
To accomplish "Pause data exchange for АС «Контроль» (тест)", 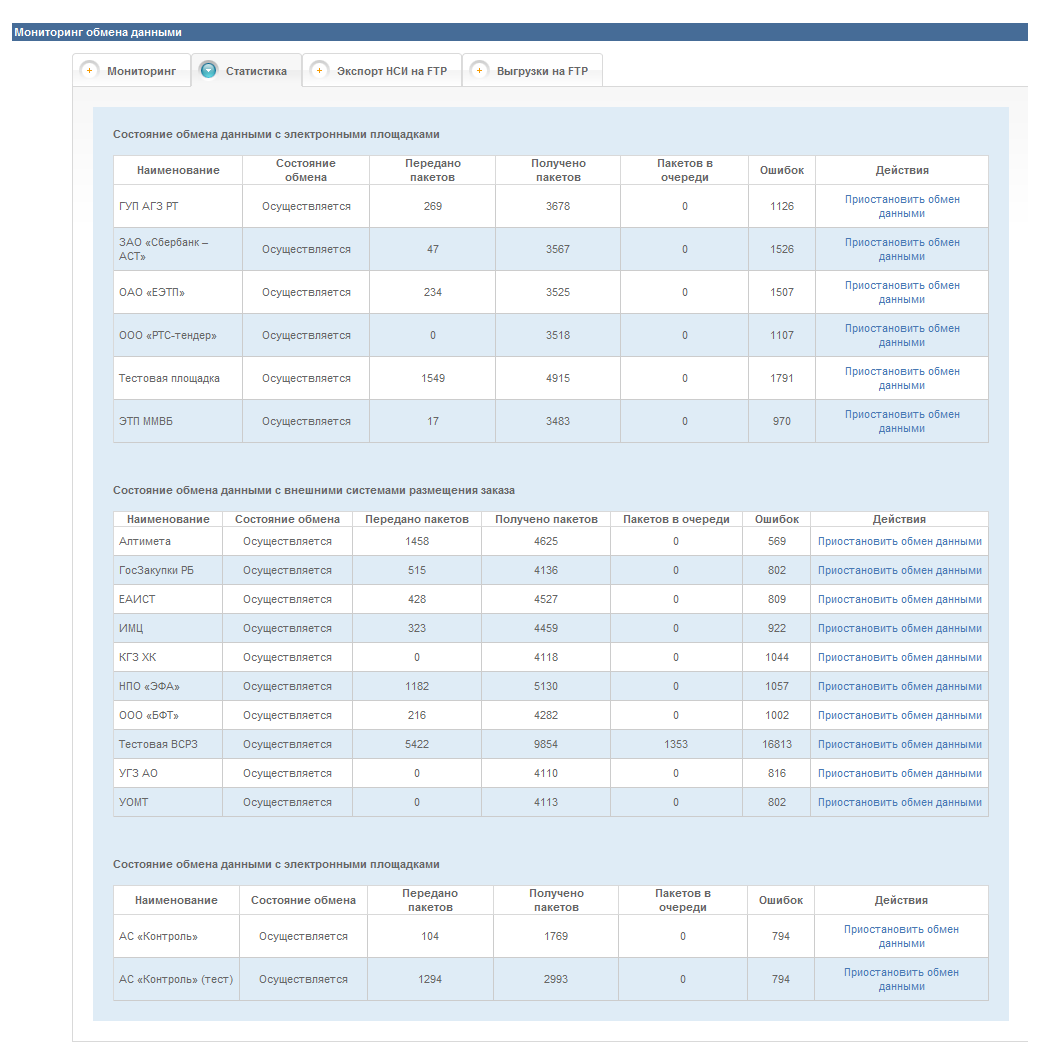I will pyautogui.click(x=901, y=980).
